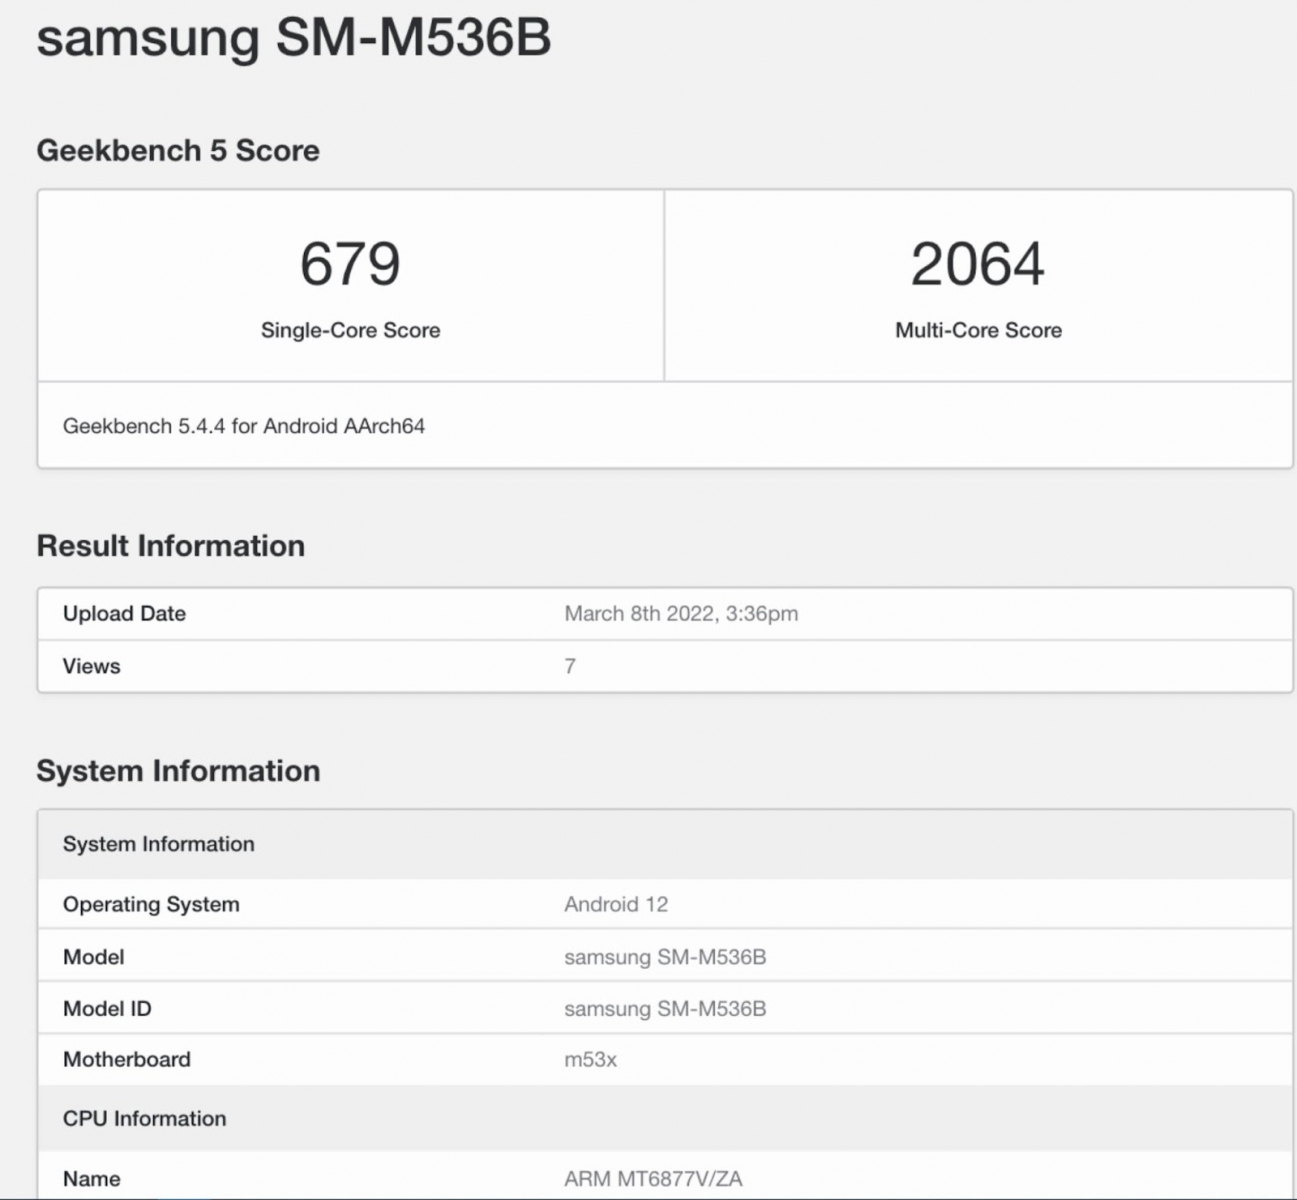Click the Motherboard row label
This screenshot has width=1297, height=1200.
[x=126, y=1059]
